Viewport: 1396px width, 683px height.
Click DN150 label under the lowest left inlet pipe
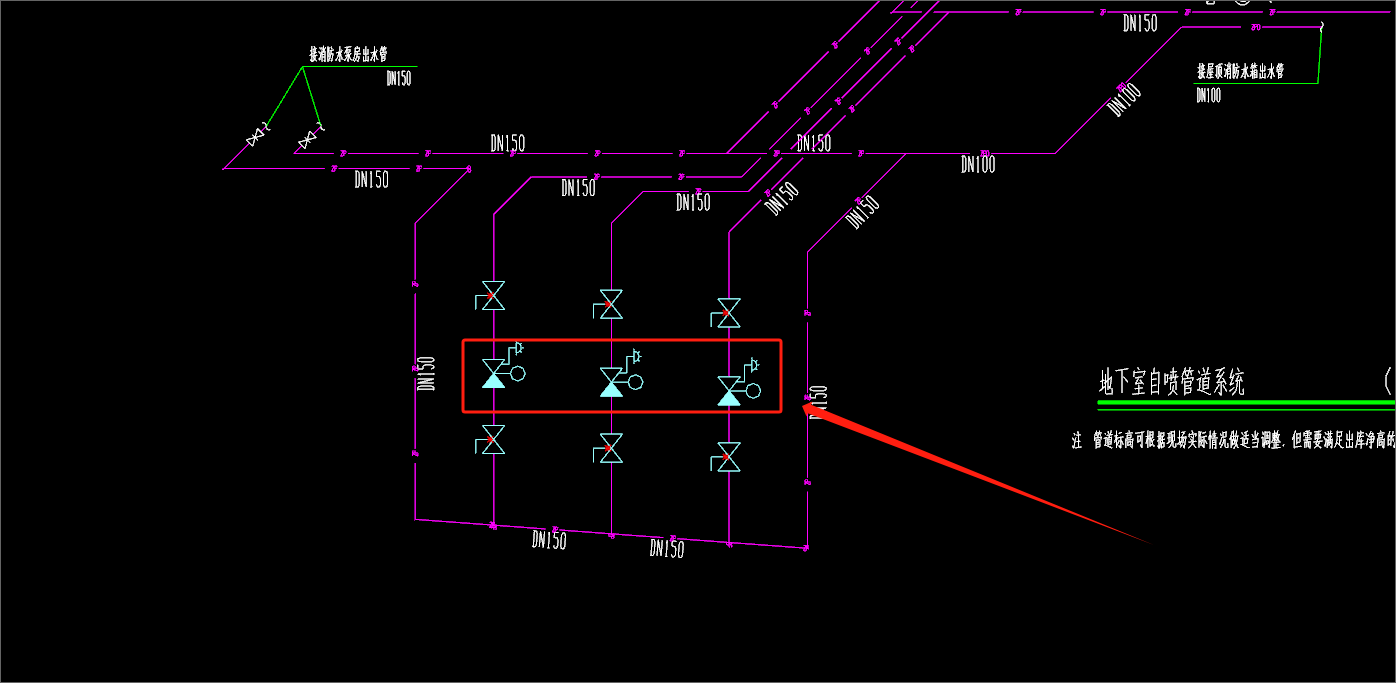371,180
